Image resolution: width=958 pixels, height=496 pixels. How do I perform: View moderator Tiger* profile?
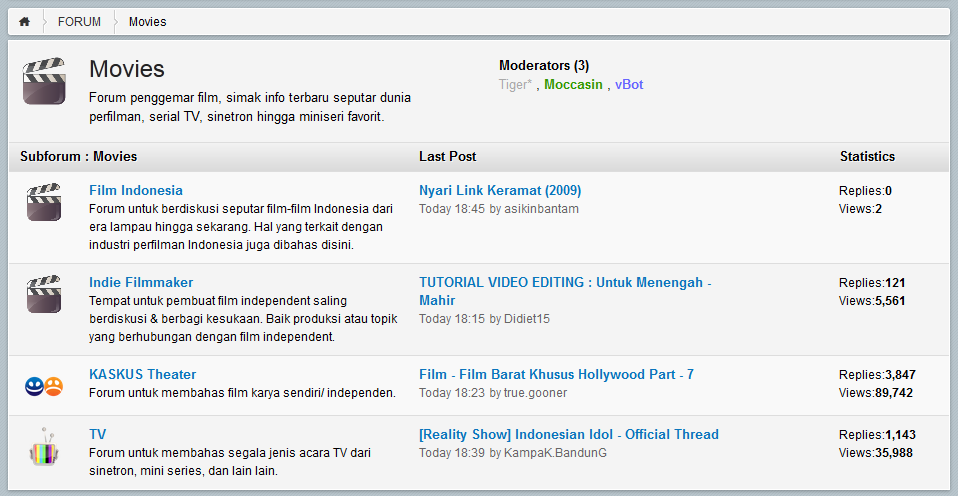point(515,85)
